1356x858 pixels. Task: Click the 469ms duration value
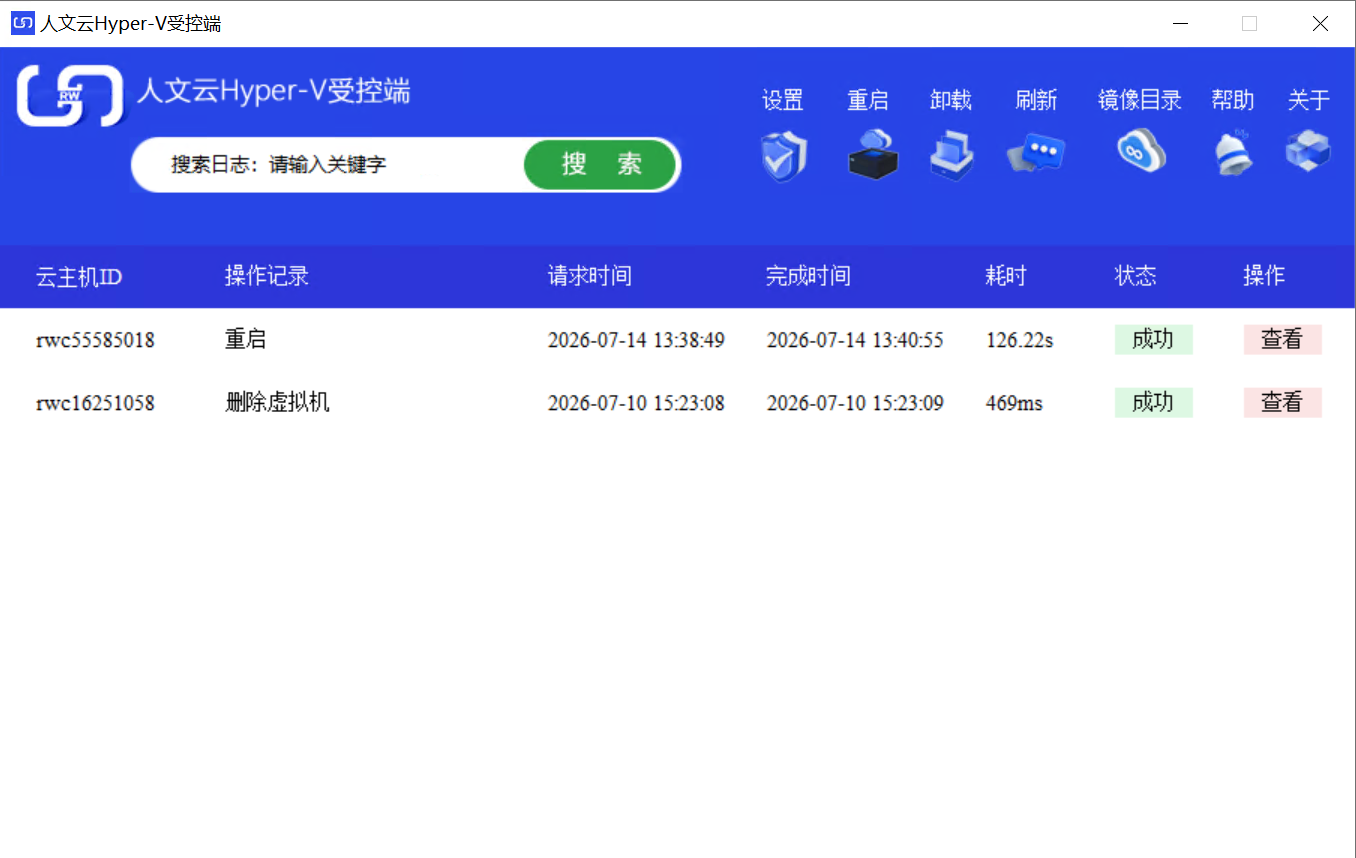tap(1014, 403)
